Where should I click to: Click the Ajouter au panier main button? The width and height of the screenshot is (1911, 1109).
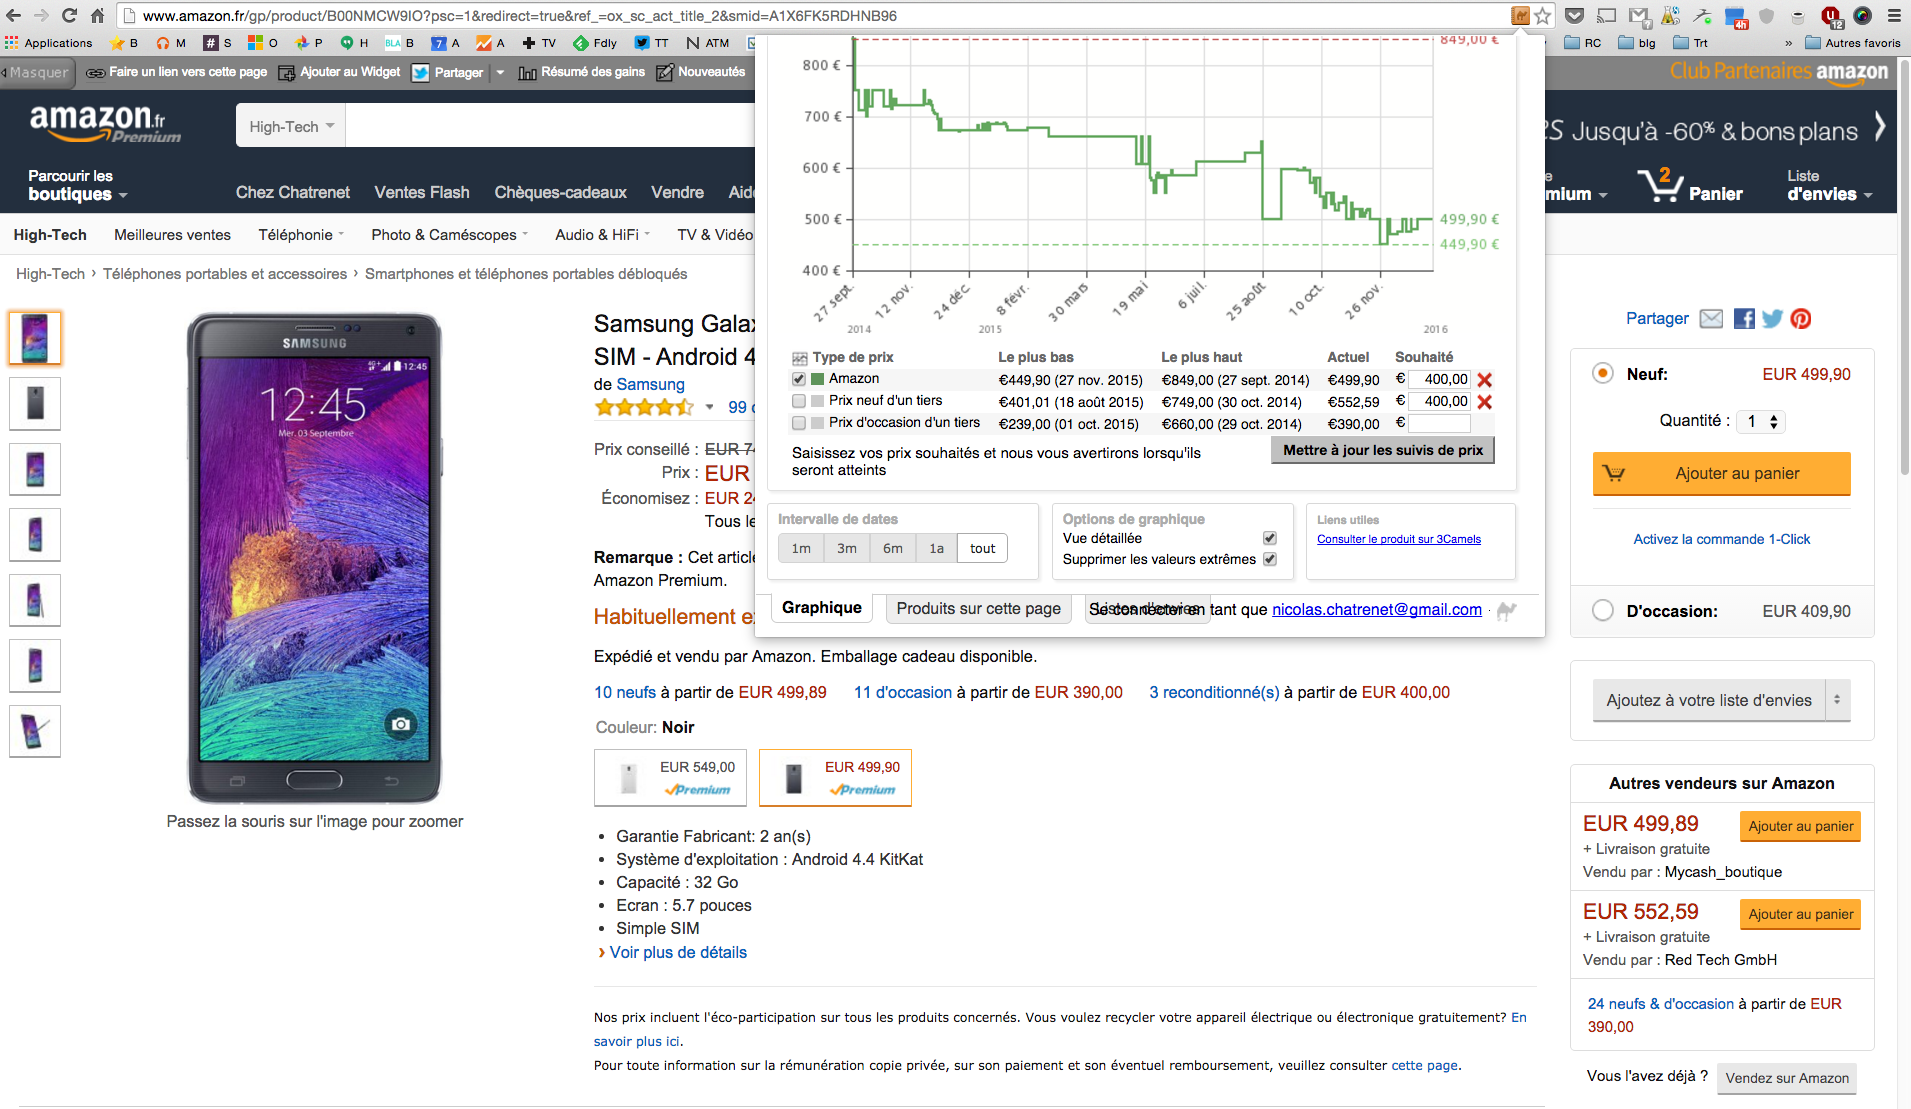tap(1721, 473)
